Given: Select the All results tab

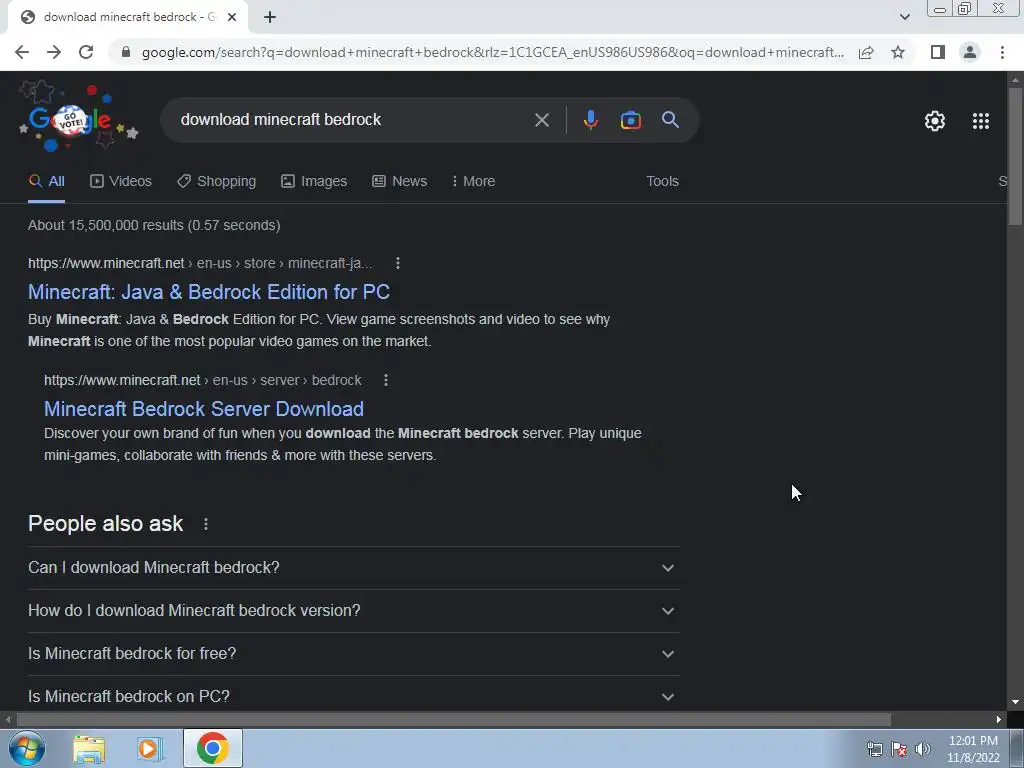Looking at the screenshot, I should click(46, 182).
